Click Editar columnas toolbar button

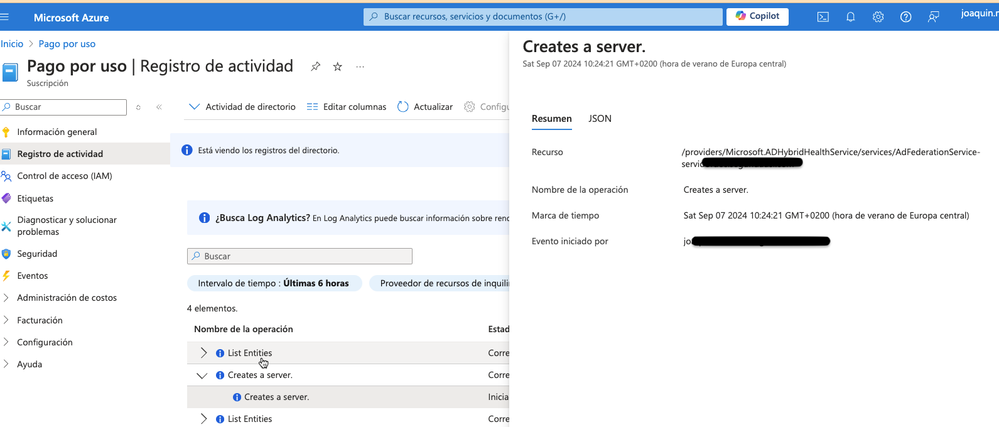pyautogui.click(x=347, y=106)
